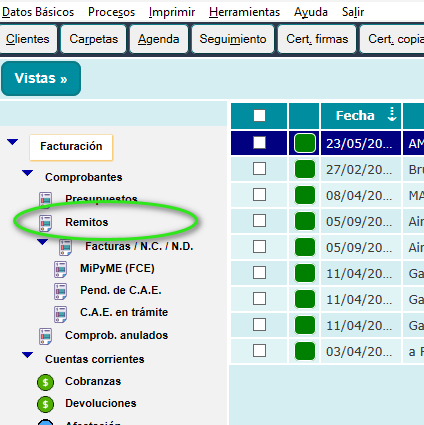Click the Vistas » button

41,78
